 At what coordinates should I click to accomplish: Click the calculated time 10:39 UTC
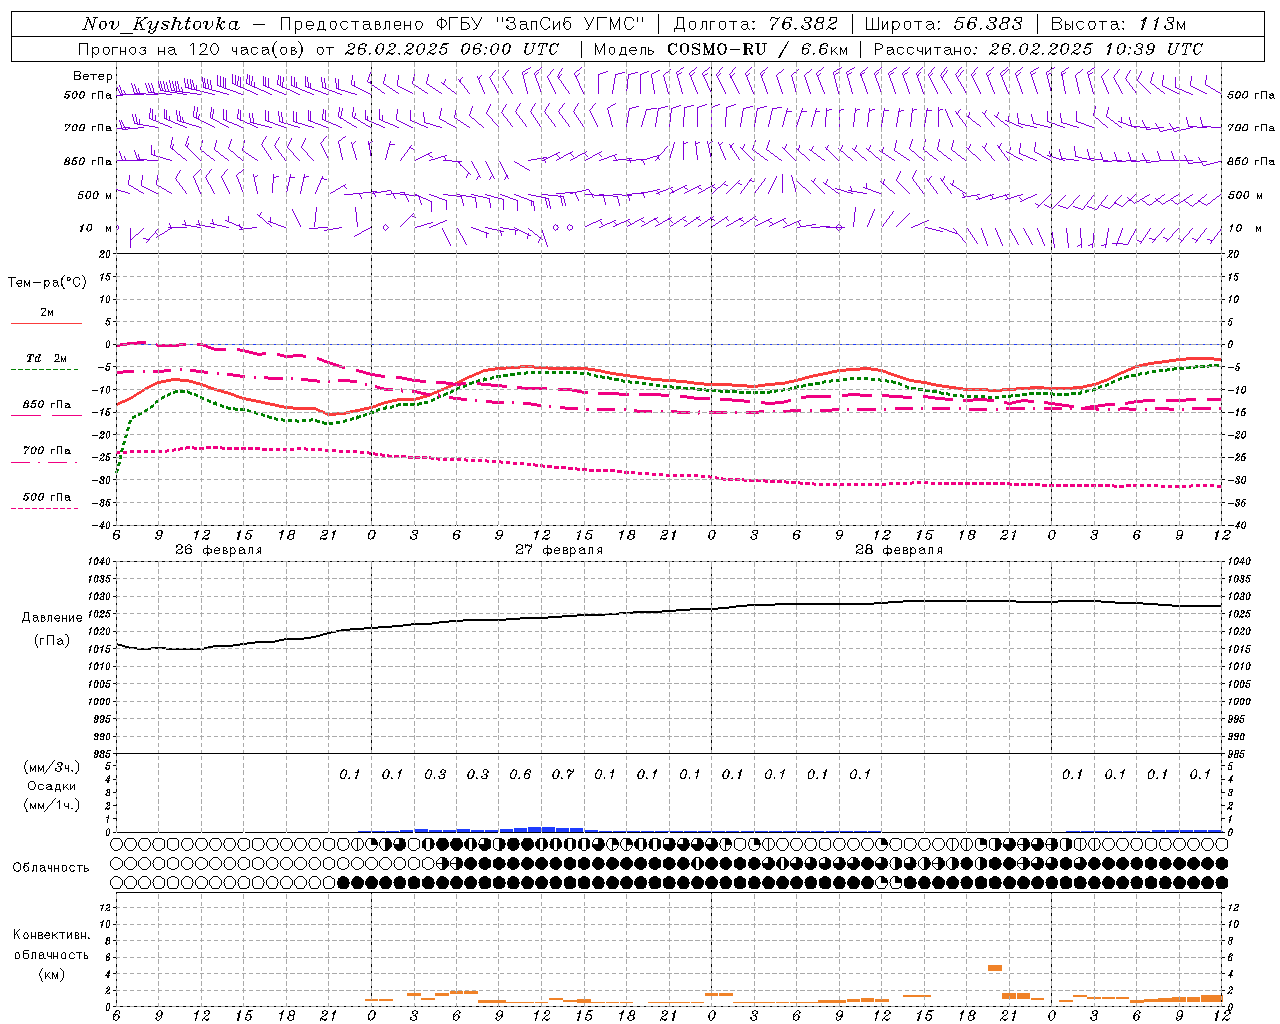click(1154, 49)
